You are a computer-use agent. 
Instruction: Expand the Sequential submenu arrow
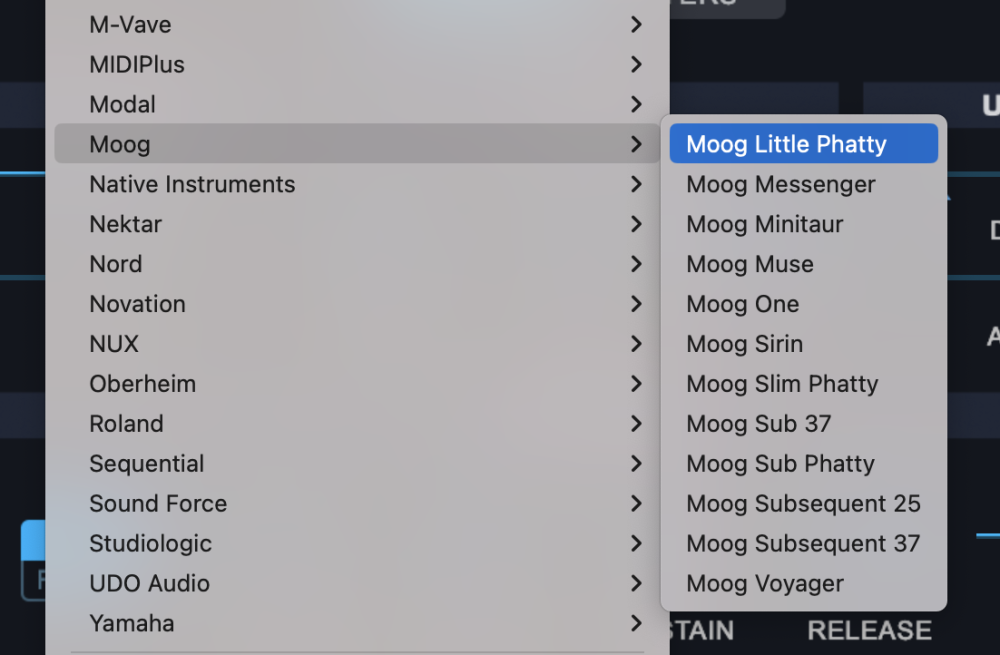point(637,464)
